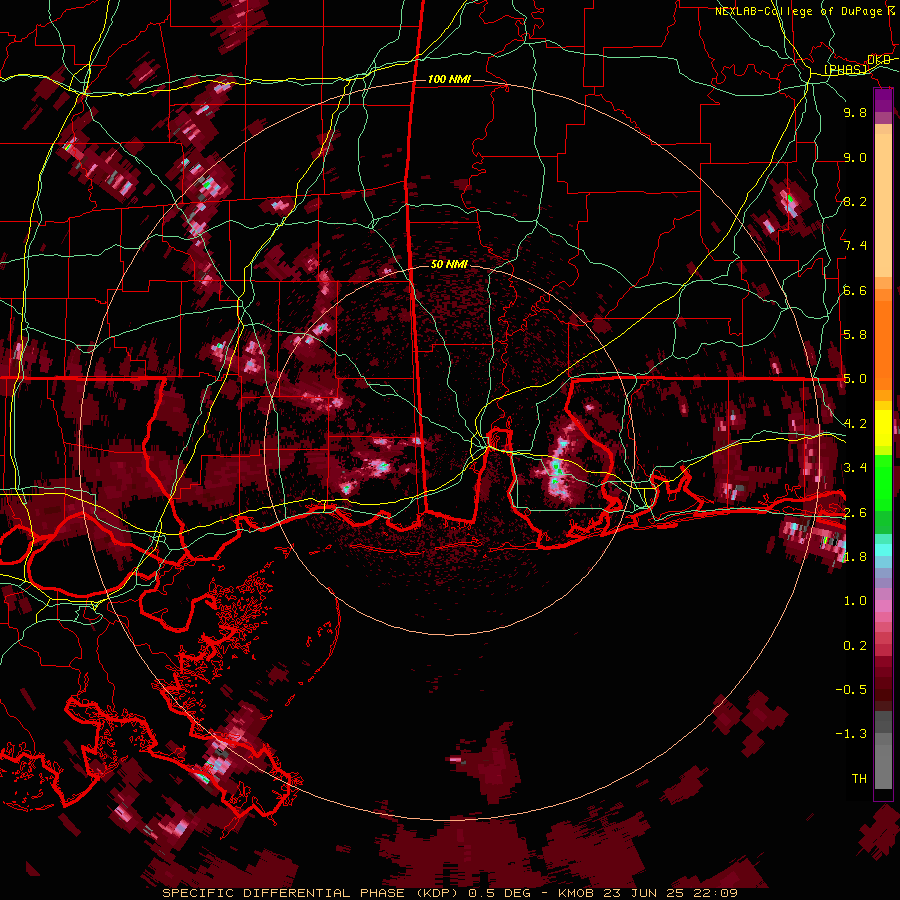Click the 9.0 scale value
This screenshot has height=900, width=900.
click(855, 158)
